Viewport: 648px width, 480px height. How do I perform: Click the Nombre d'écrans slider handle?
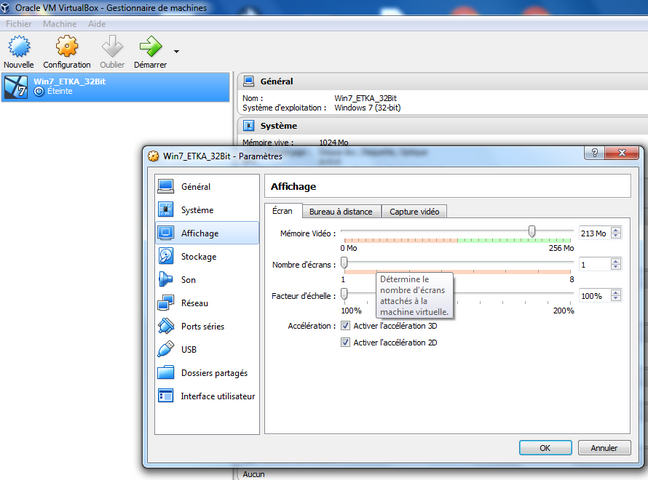tap(344, 263)
